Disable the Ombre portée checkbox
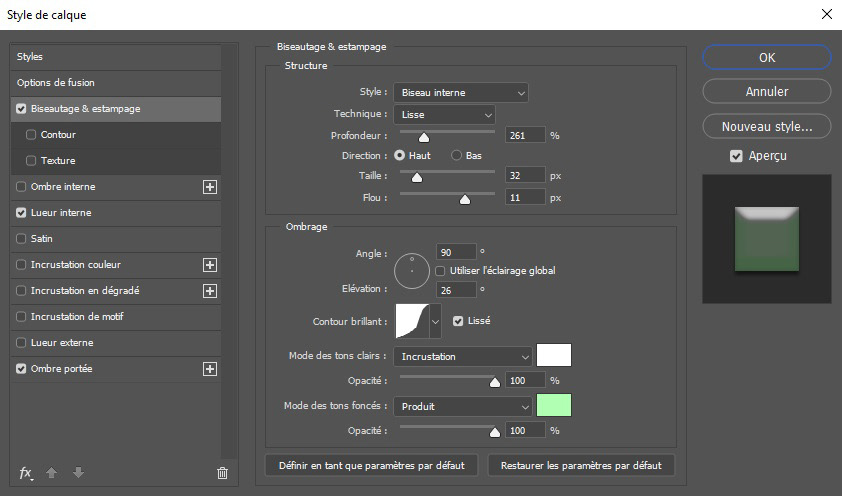 coord(21,369)
